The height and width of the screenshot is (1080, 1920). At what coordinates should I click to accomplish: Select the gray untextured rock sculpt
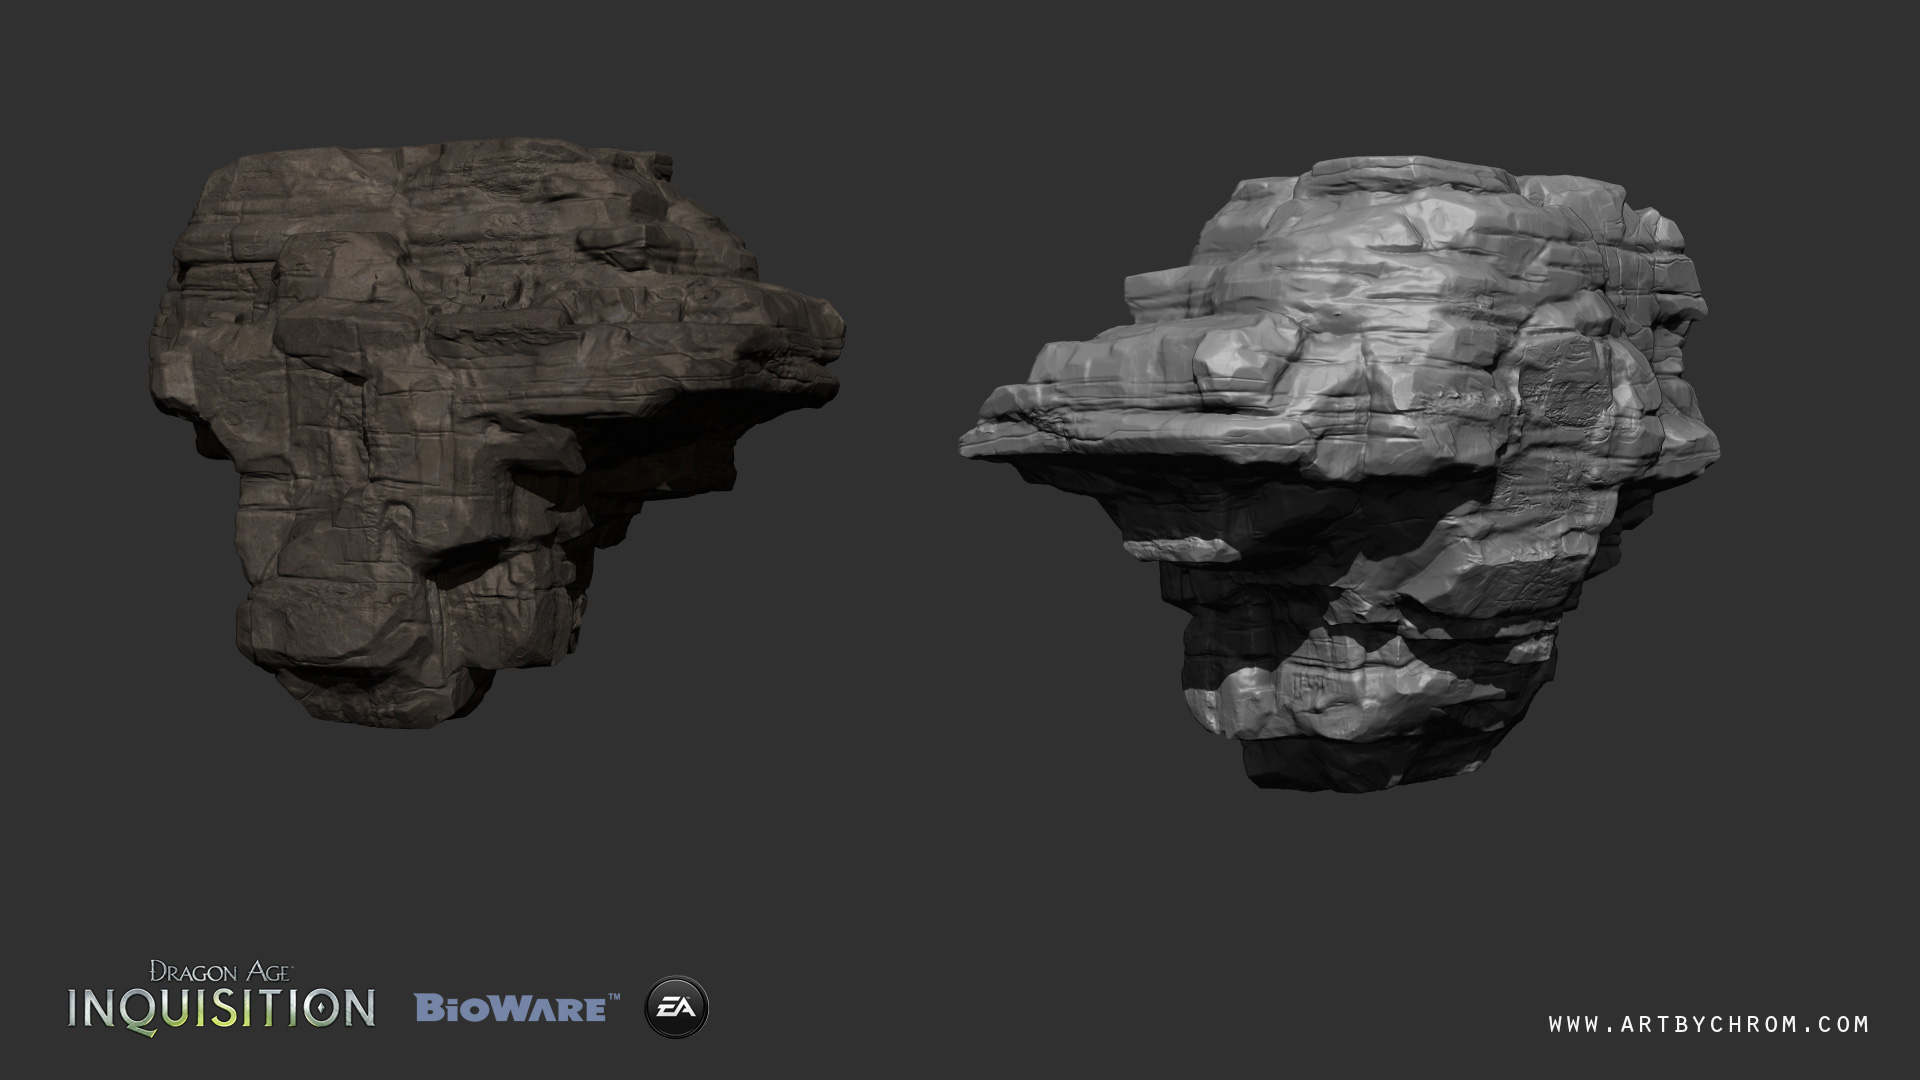coord(1340,473)
